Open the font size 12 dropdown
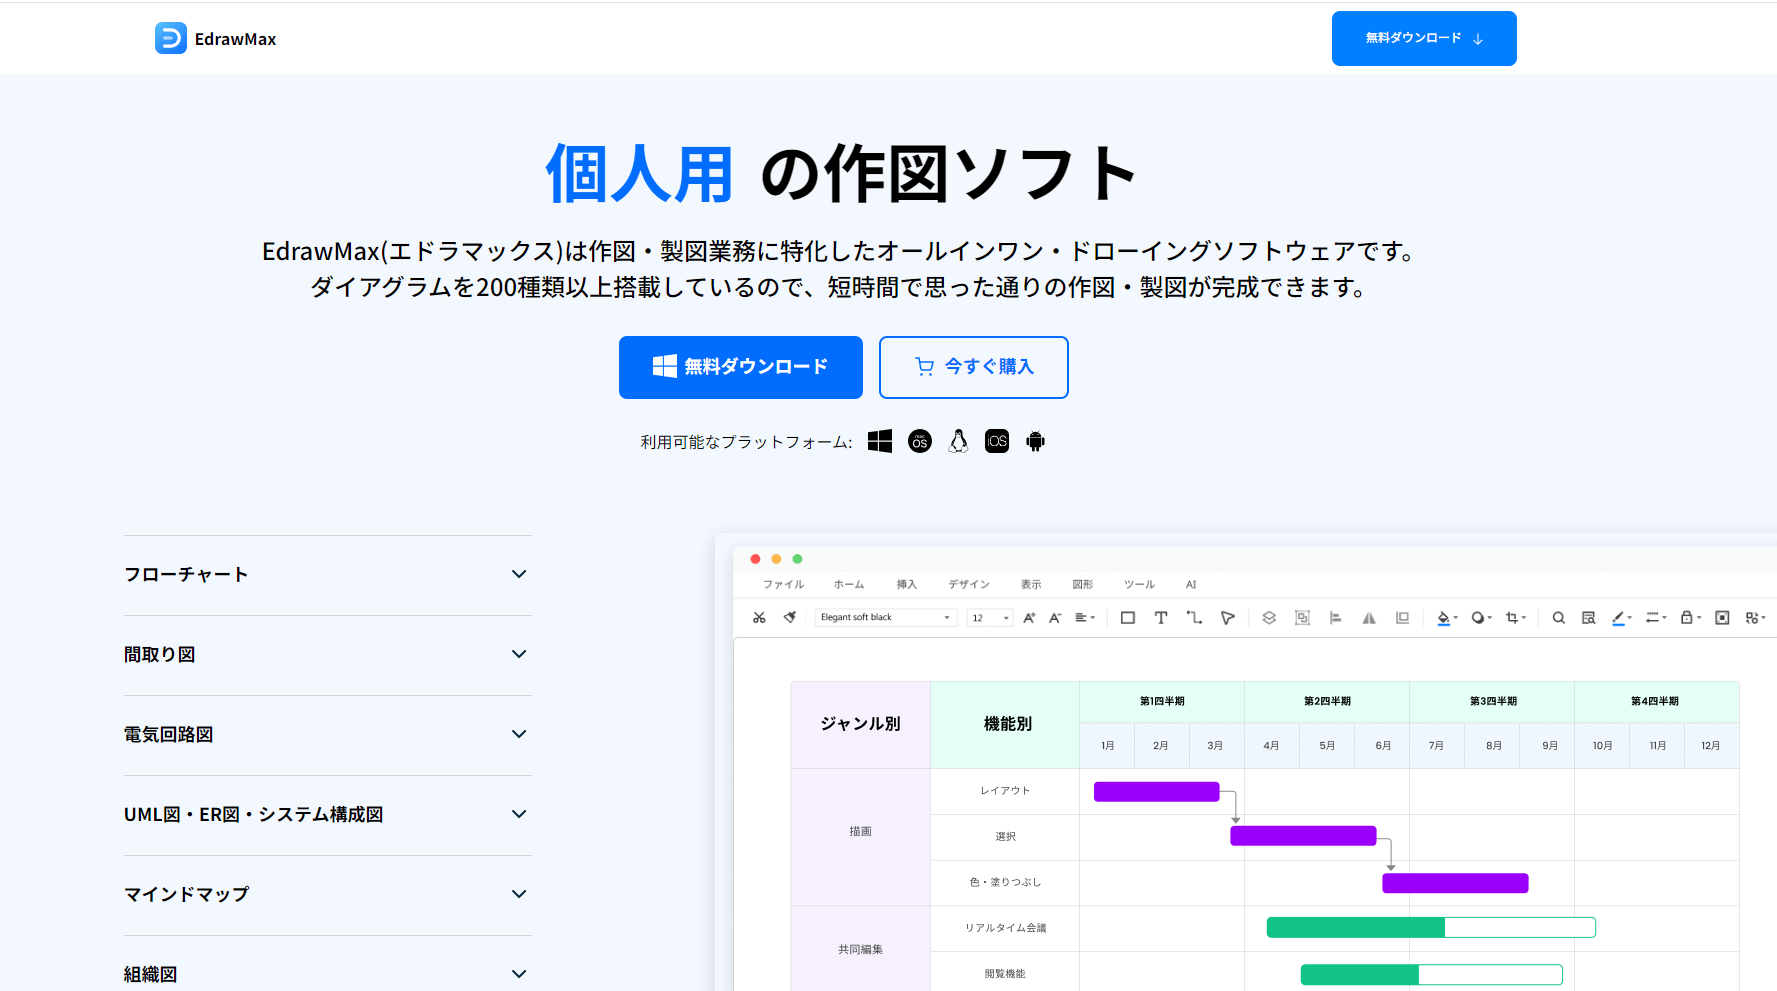This screenshot has height=991, width=1777. (990, 618)
